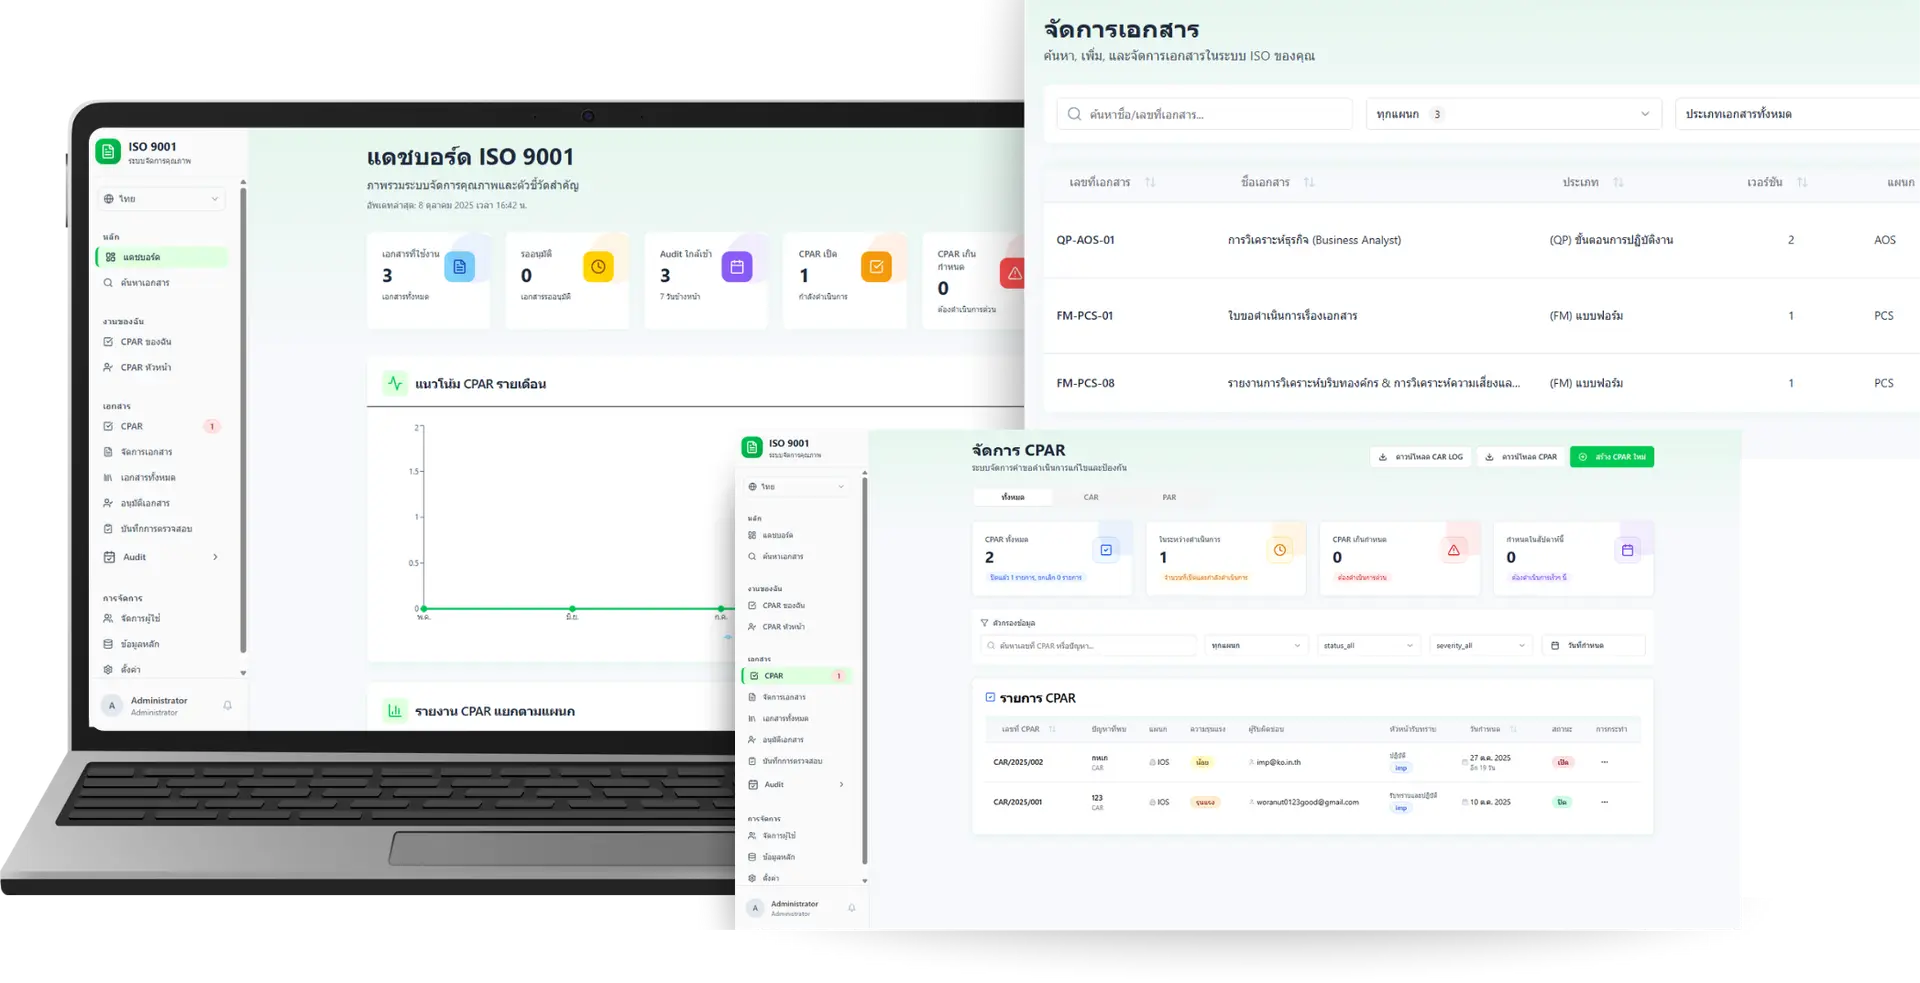1920x983 pixels.
Task: Open the status_all filter dropdown
Action: 1367,646
